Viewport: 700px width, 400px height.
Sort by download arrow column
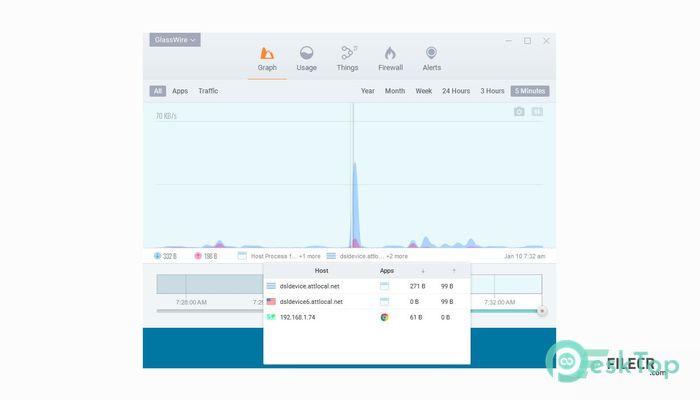pos(423,271)
